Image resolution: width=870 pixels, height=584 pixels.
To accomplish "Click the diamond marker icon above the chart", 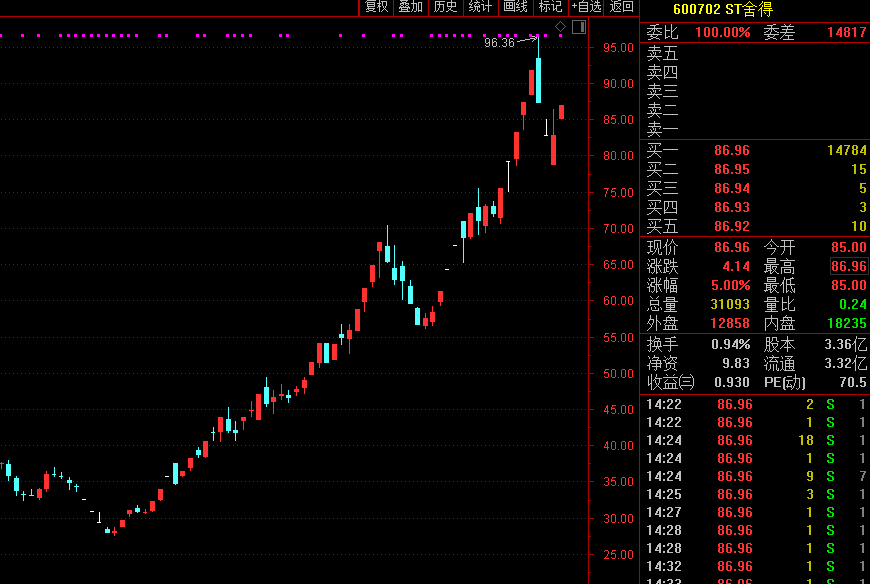I will pyautogui.click(x=560, y=26).
